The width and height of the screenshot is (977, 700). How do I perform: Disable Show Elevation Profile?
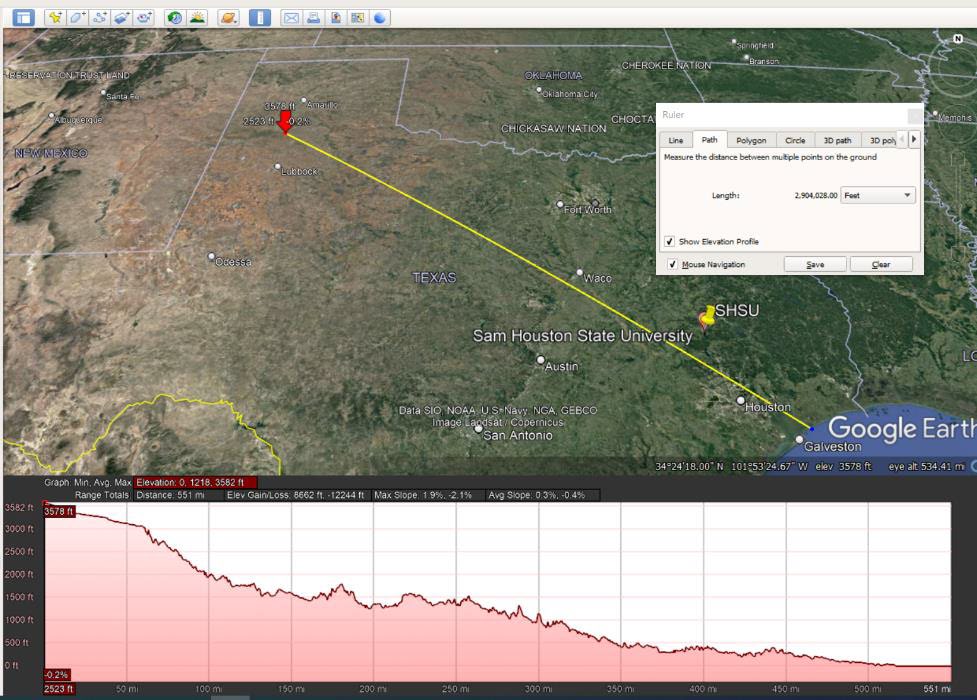coord(670,241)
